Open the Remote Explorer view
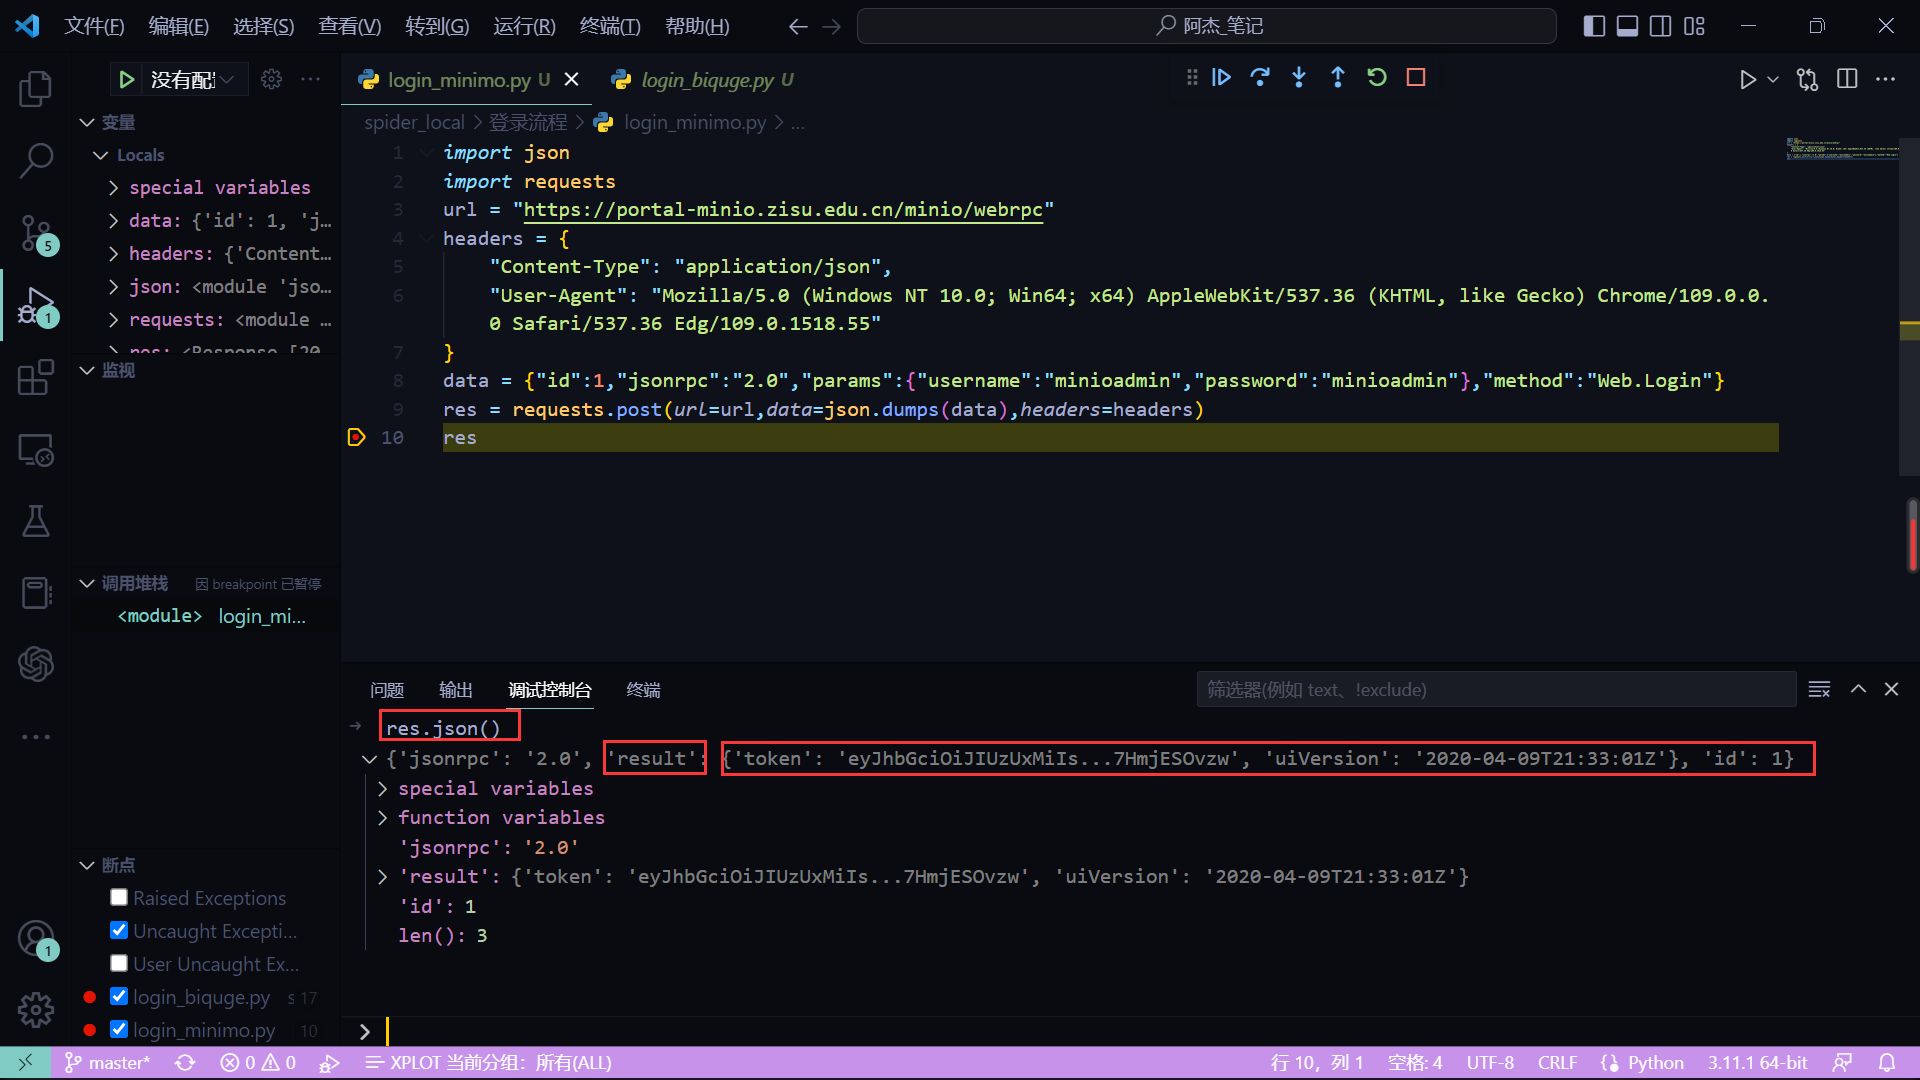1920x1080 pixels. [36, 450]
